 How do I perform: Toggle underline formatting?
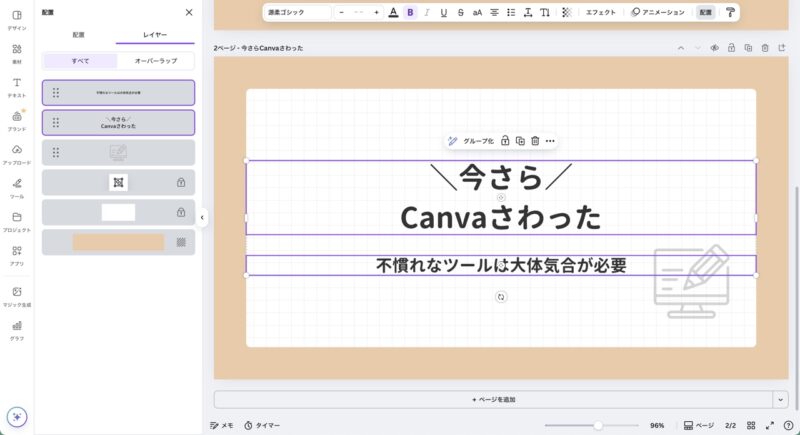point(444,12)
